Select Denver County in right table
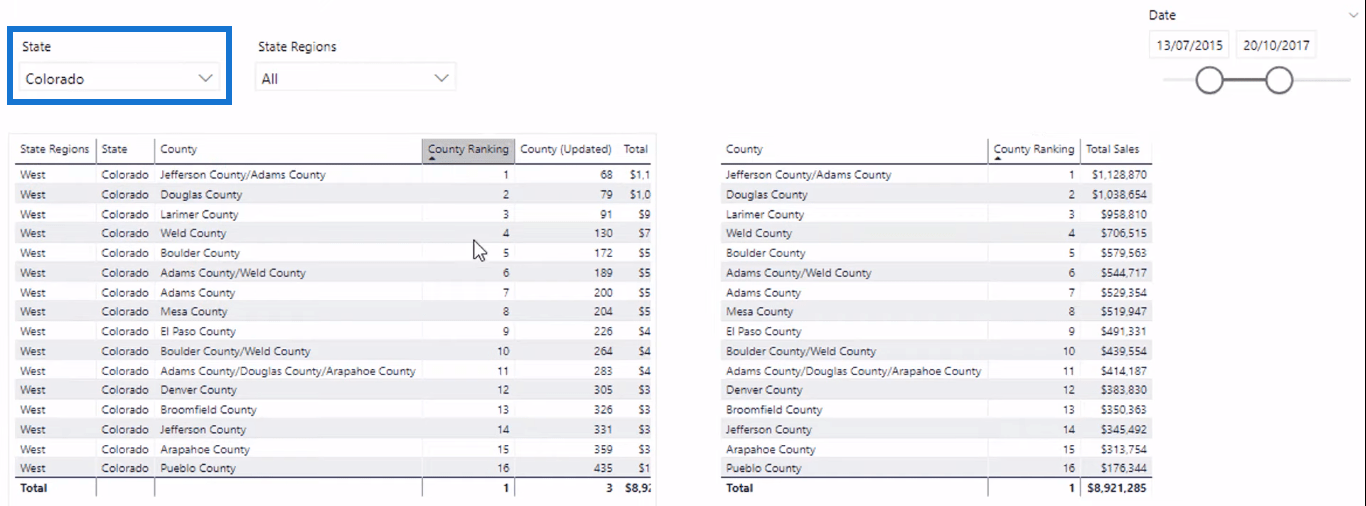Viewport: 1366px width, 506px height. click(763, 390)
